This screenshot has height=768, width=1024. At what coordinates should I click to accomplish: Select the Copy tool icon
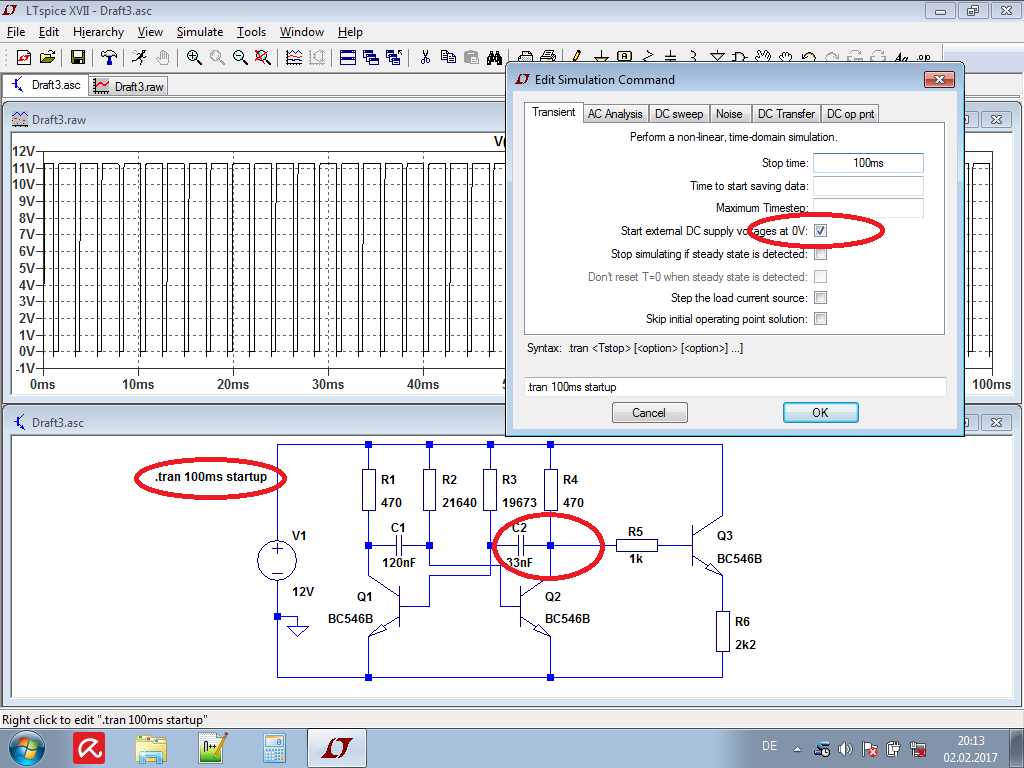[x=448, y=57]
